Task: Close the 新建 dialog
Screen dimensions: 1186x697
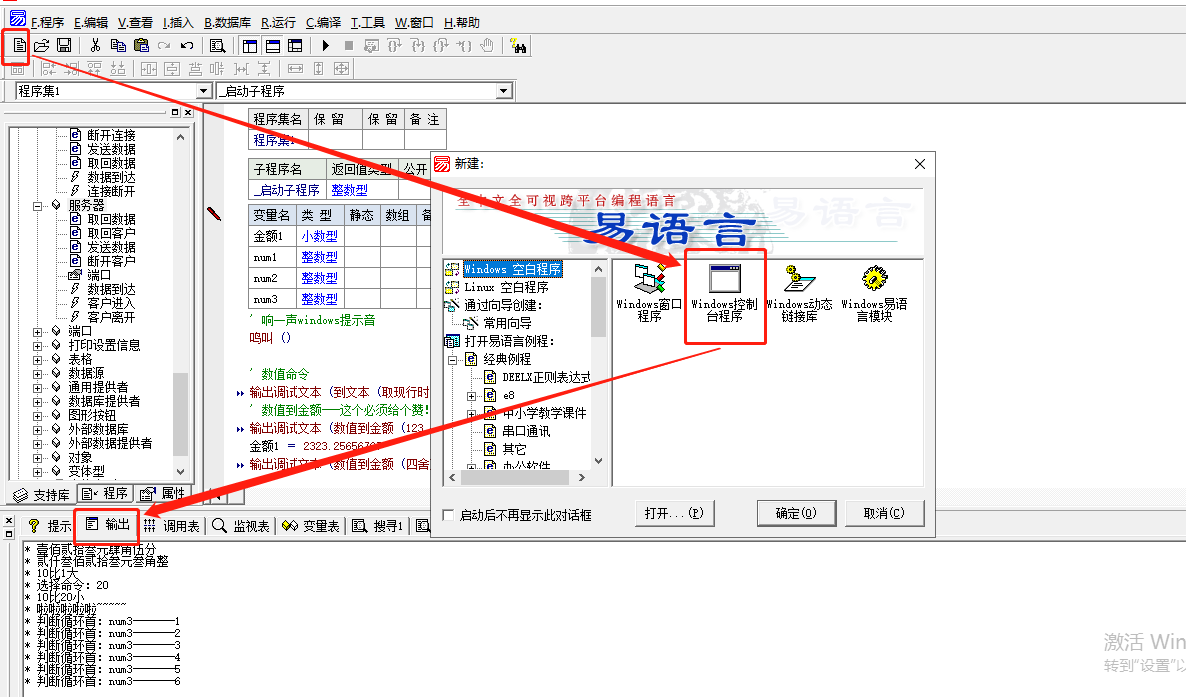Action: click(920, 164)
